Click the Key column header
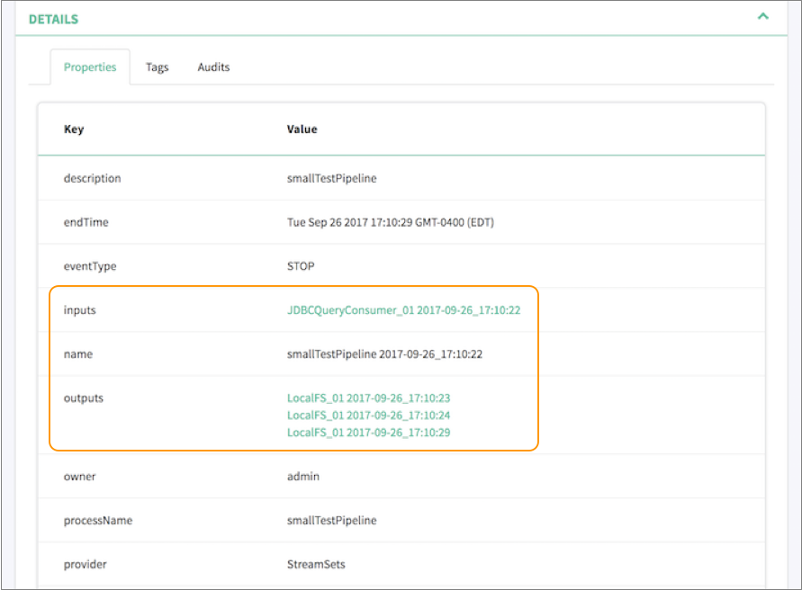This screenshot has height=590, width=802. [74, 129]
